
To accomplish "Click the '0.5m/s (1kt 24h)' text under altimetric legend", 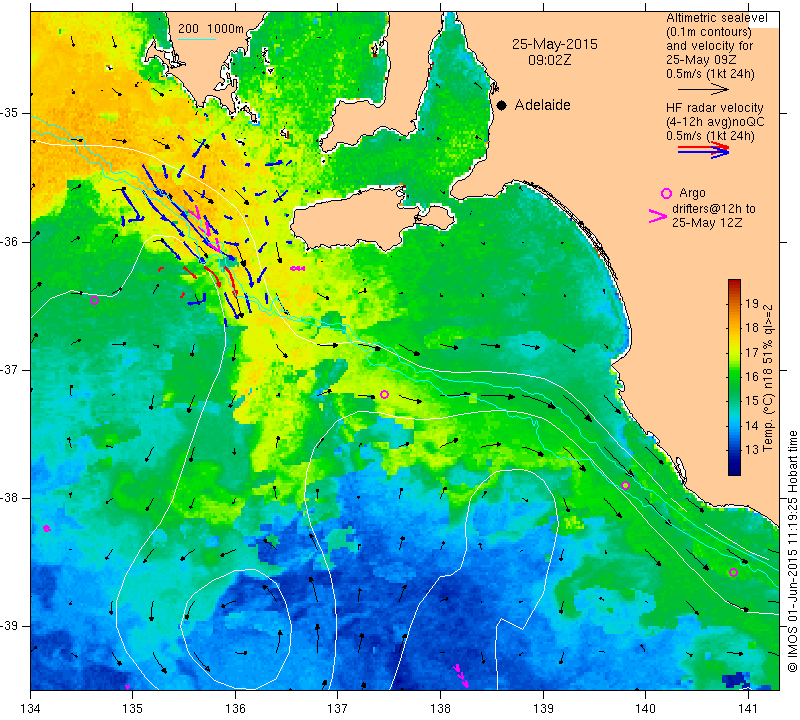I will pyautogui.click(x=710, y=74).
